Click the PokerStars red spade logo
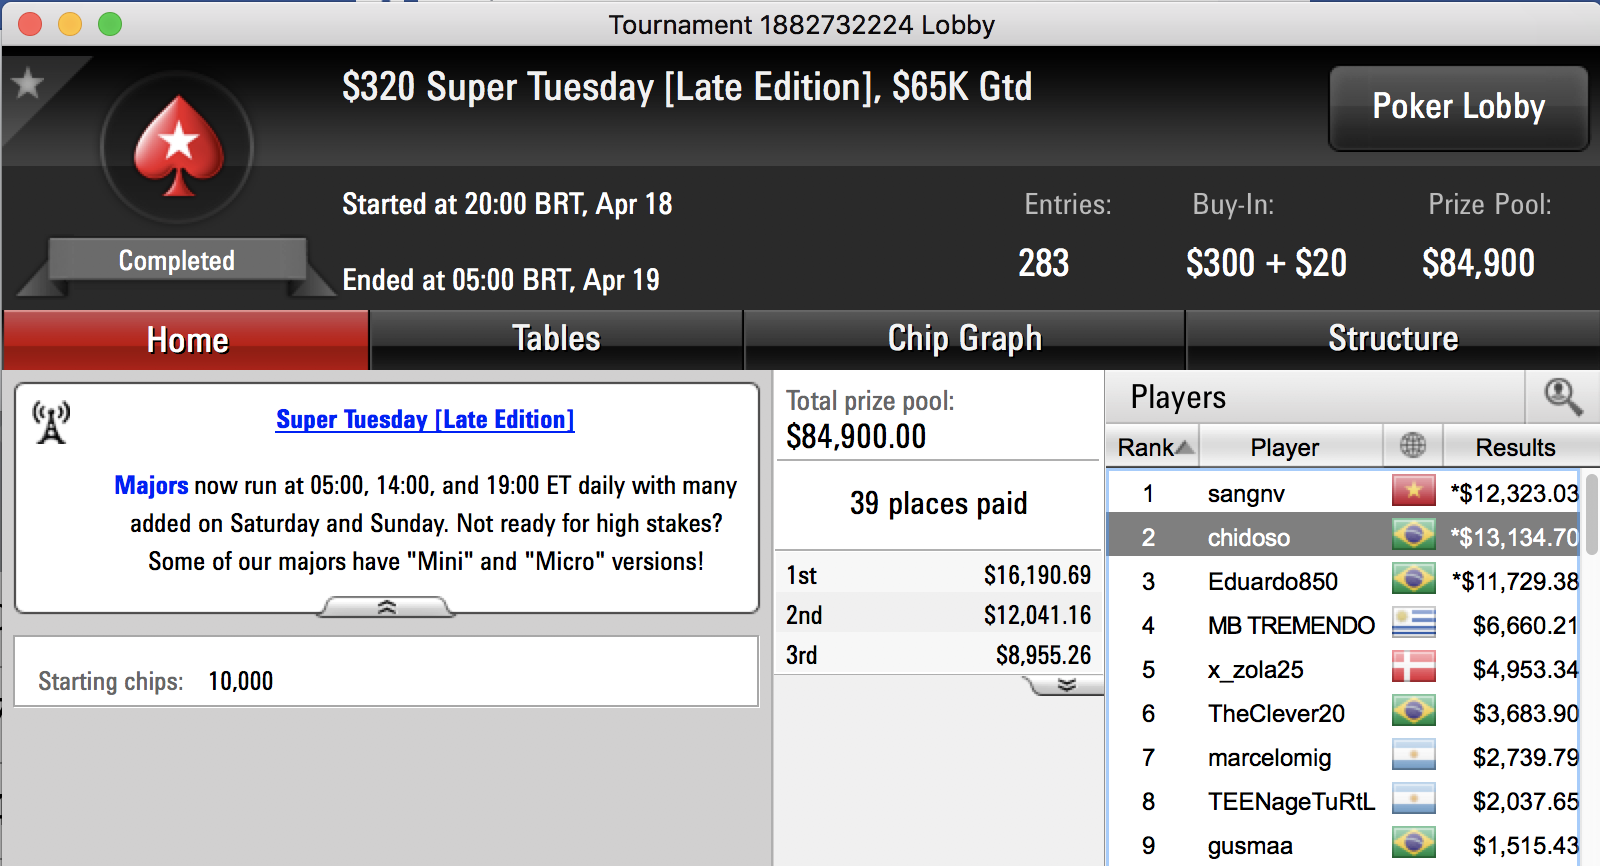Image resolution: width=1600 pixels, height=866 pixels. pyautogui.click(x=178, y=147)
